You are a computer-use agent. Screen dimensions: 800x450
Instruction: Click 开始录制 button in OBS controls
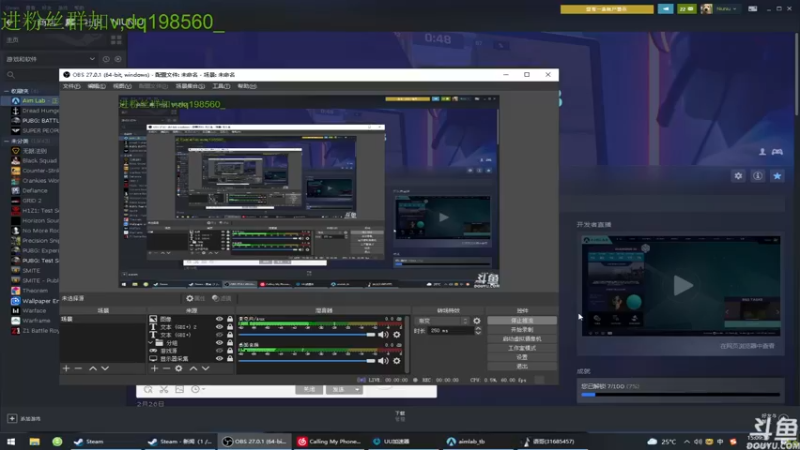522,330
